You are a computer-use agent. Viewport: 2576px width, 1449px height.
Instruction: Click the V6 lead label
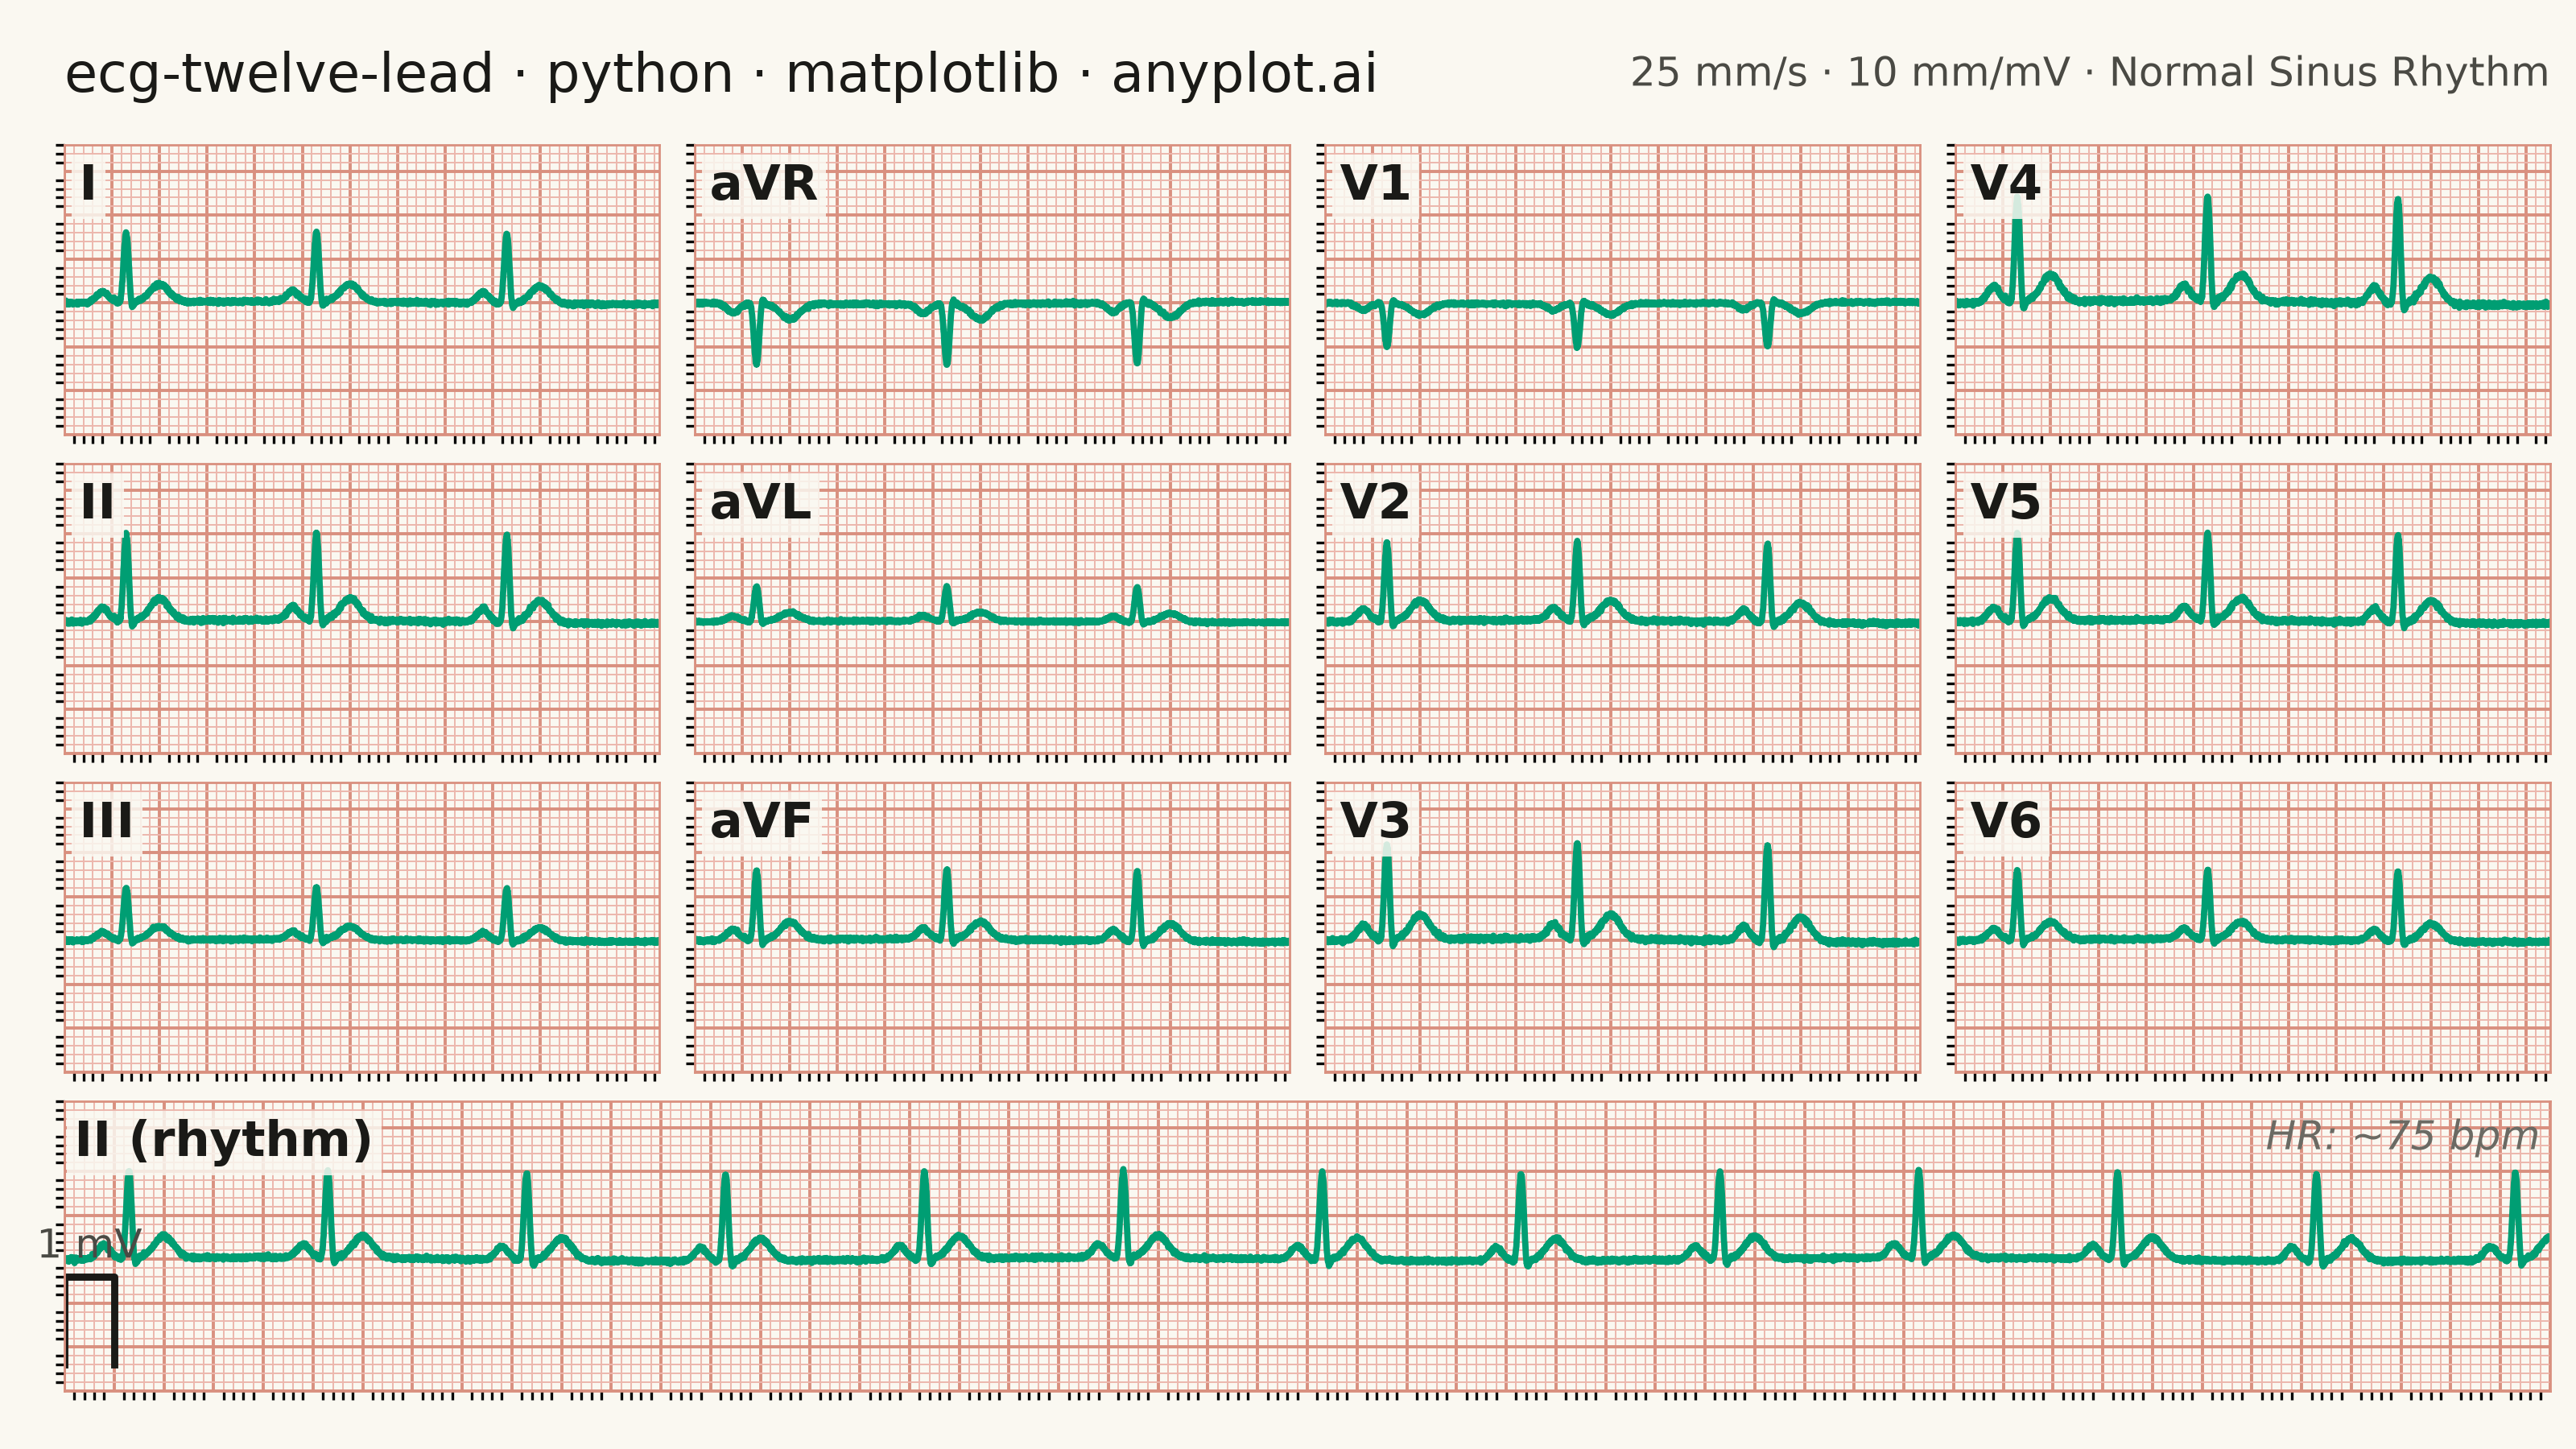point(2005,821)
